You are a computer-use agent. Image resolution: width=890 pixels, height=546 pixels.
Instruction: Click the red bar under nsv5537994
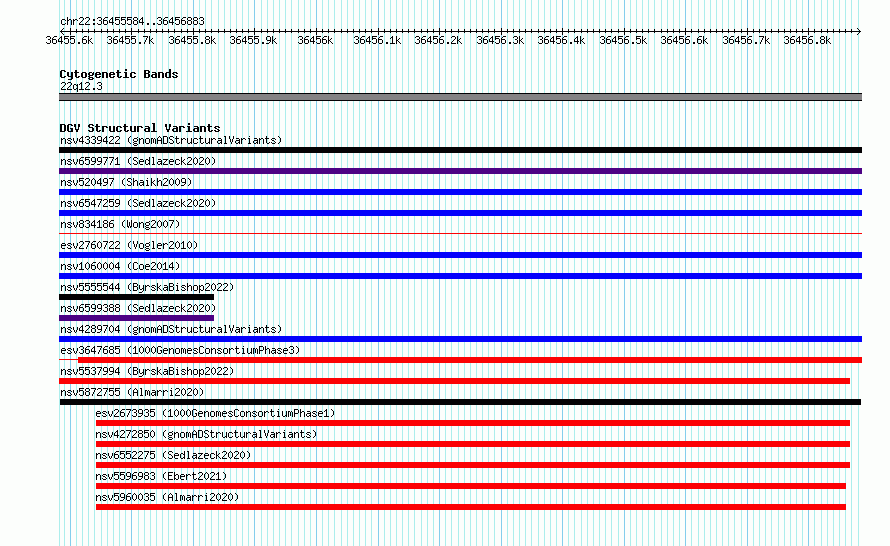[455, 381]
